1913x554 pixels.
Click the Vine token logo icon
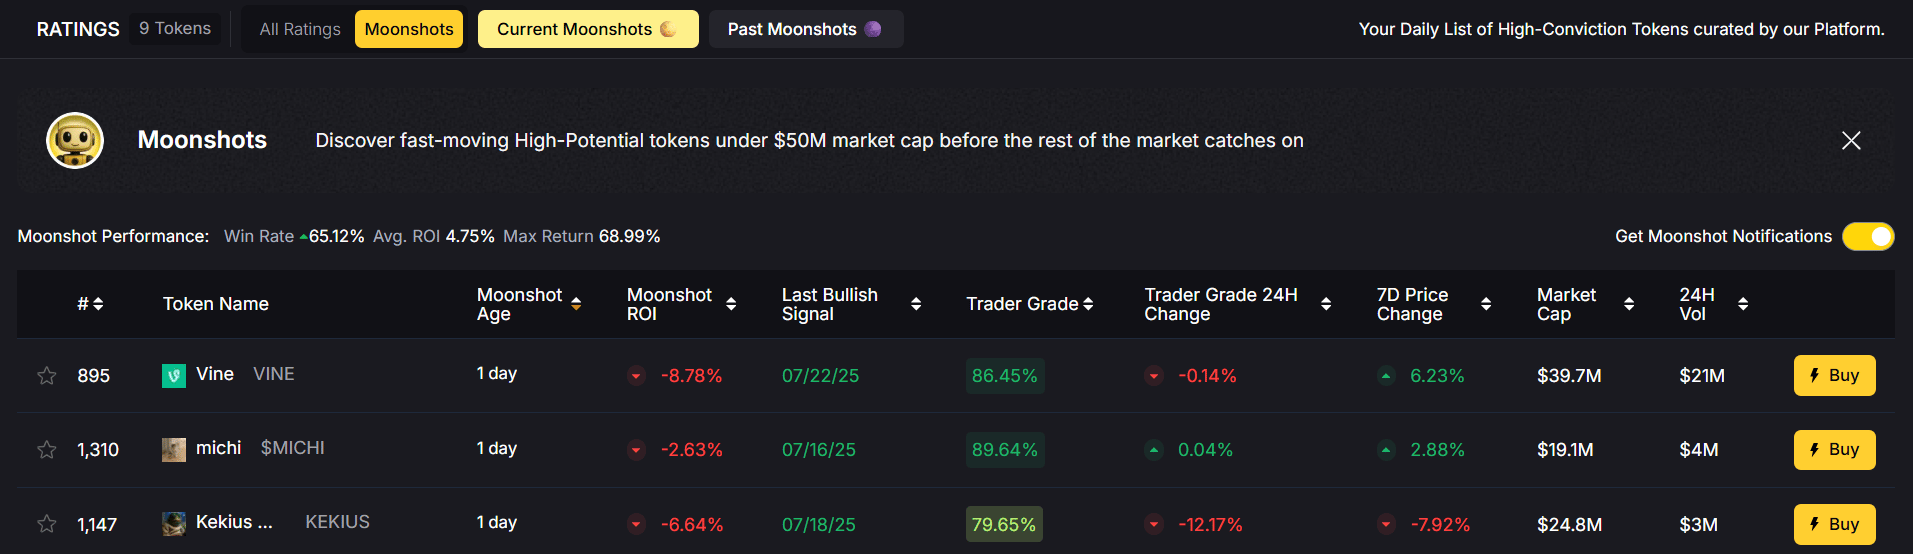(174, 376)
